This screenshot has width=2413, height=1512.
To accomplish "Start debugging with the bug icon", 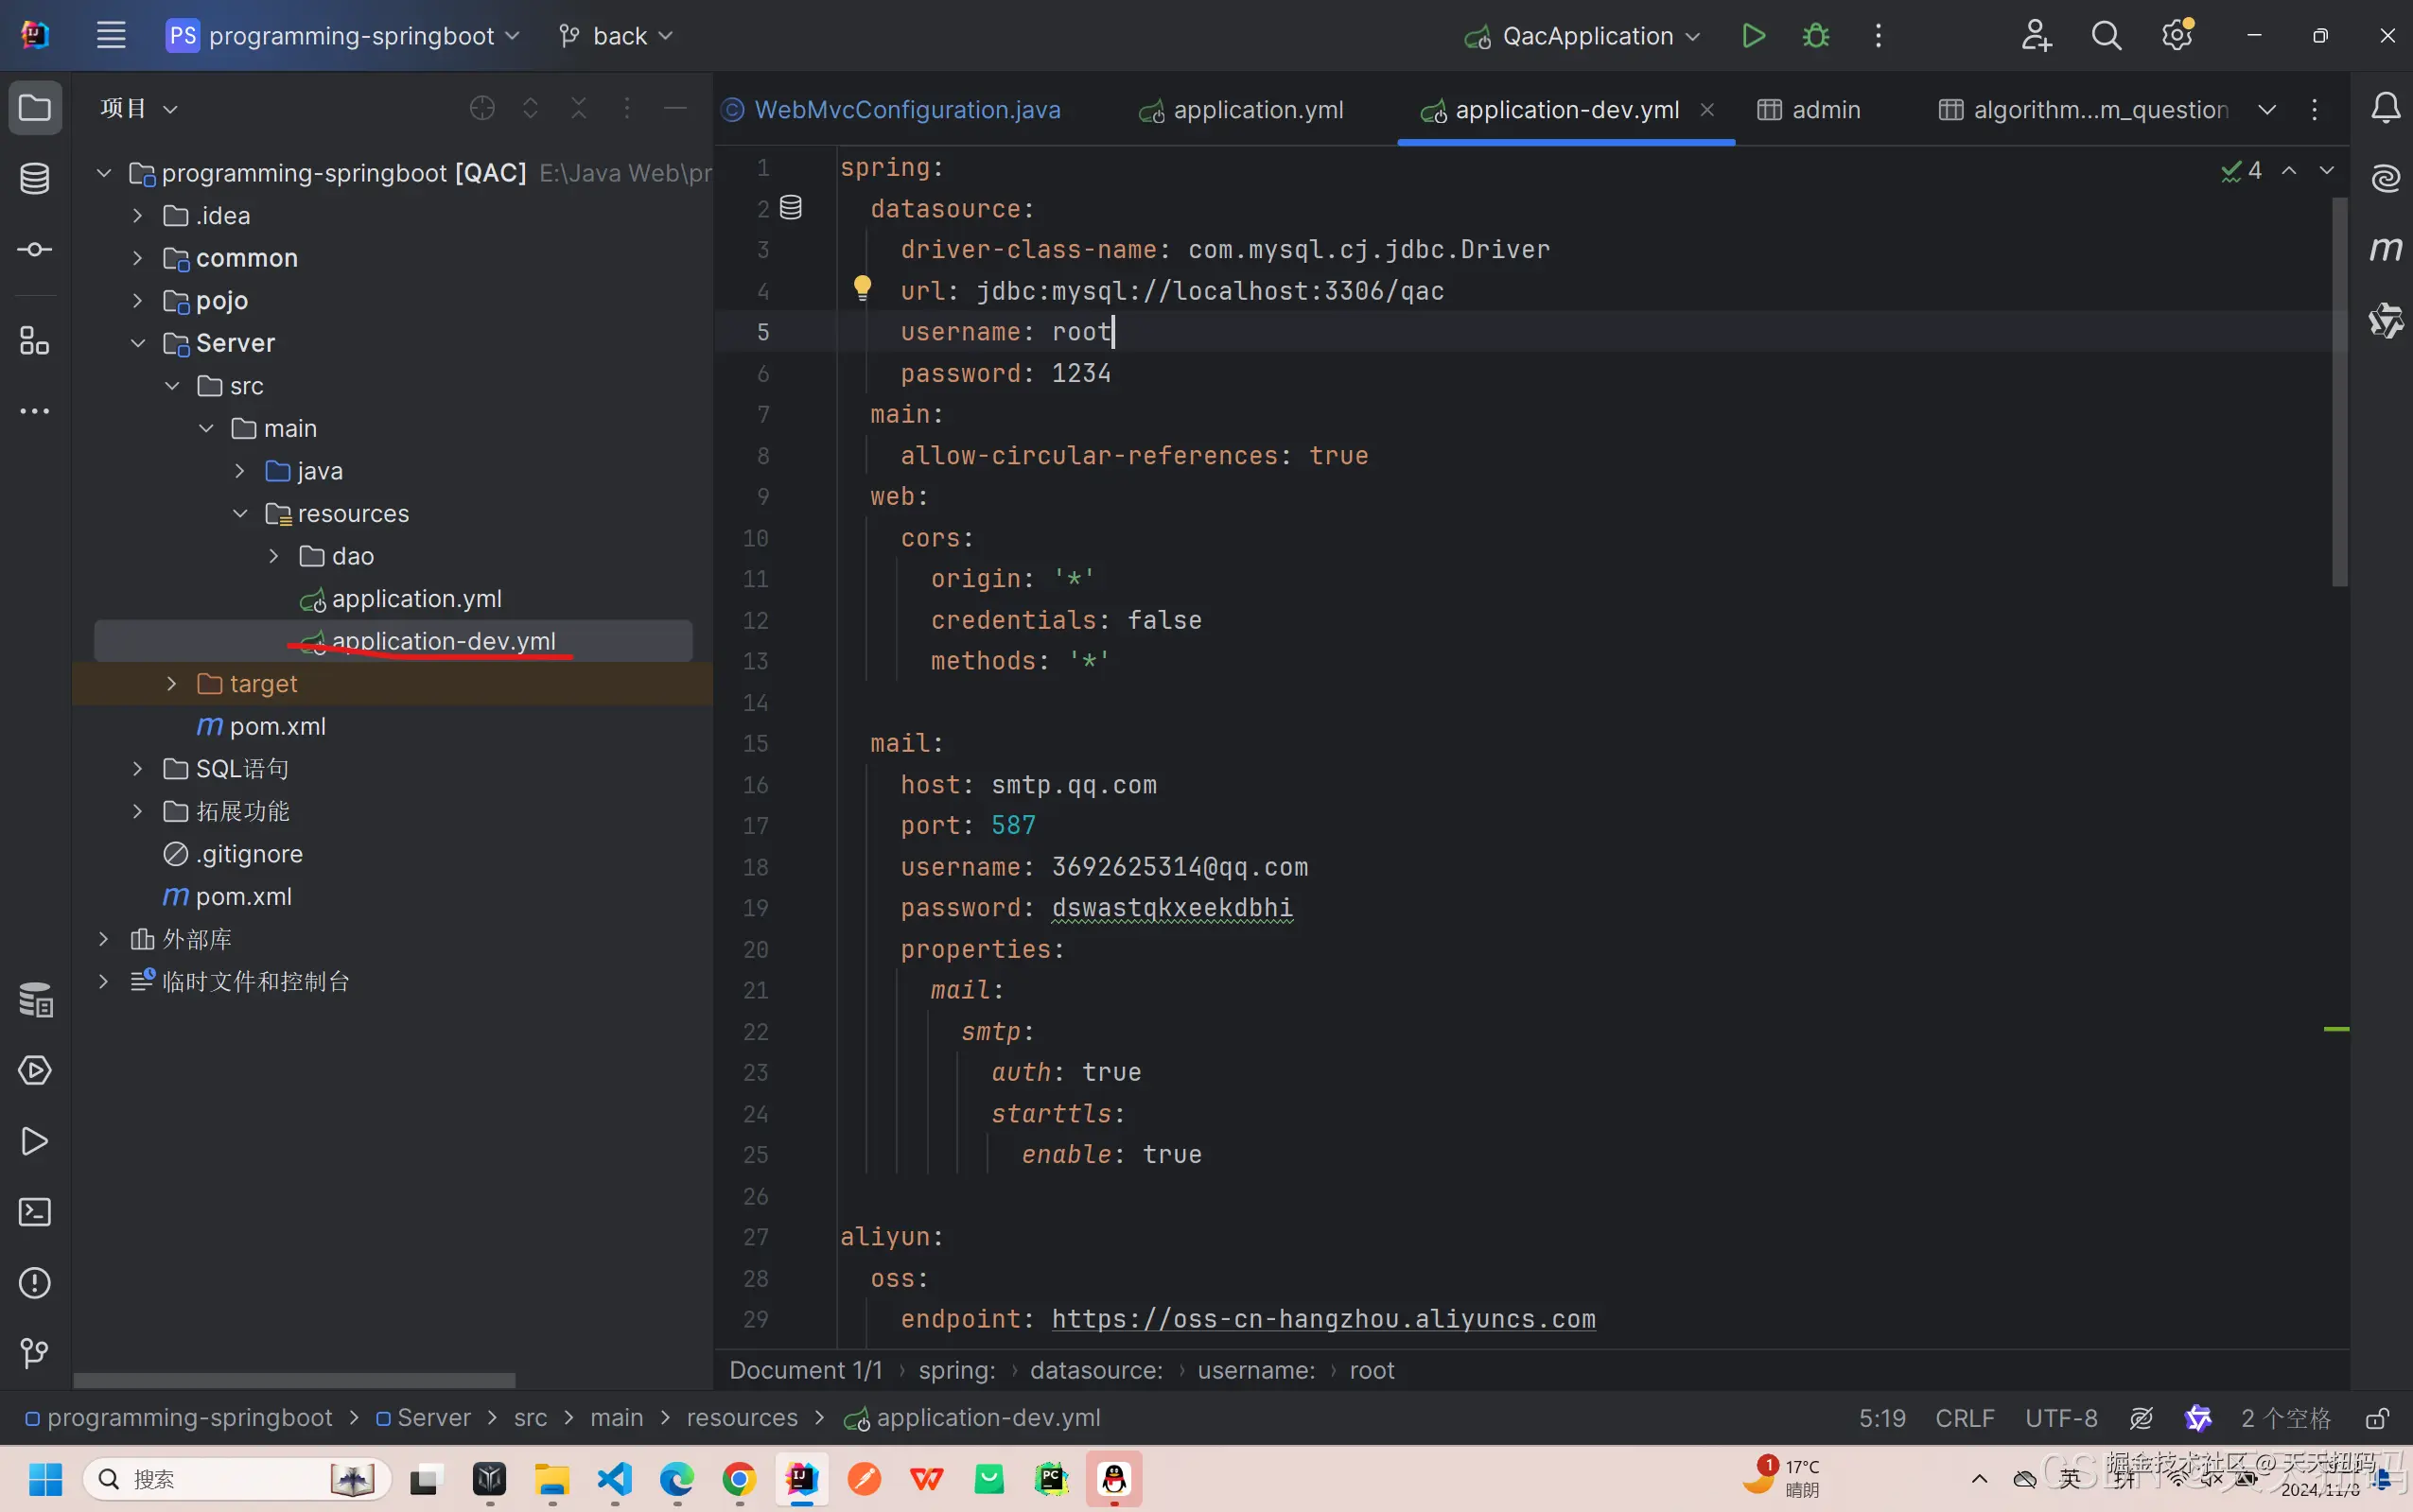I will click(x=1815, y=36).
